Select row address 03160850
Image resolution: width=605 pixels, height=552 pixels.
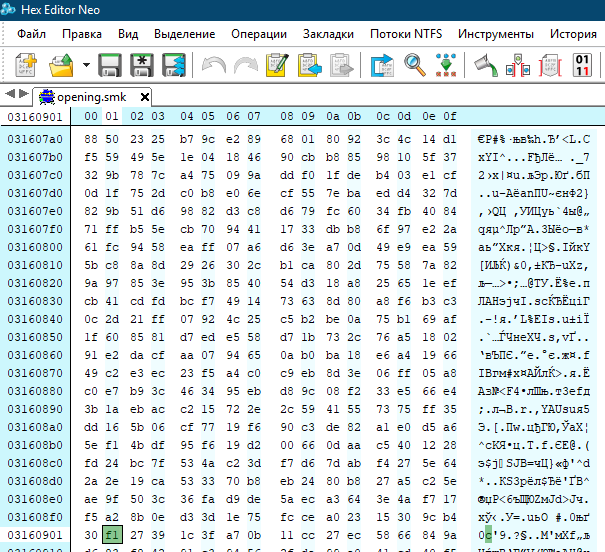(x=35, y=337)
